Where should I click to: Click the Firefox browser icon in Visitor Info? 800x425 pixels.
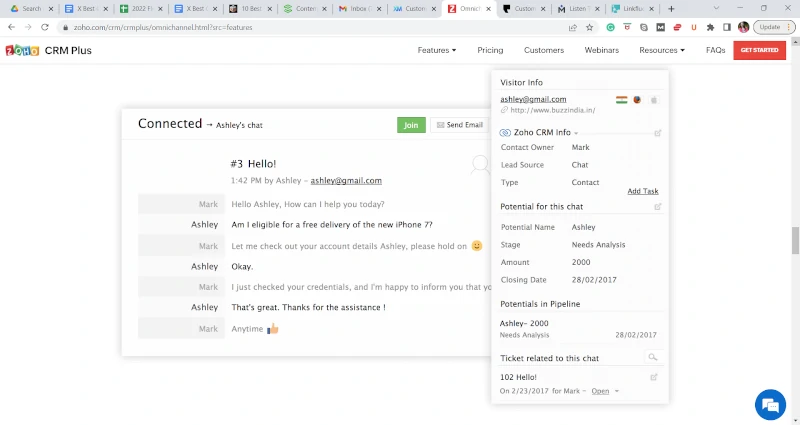pos(637,100)
